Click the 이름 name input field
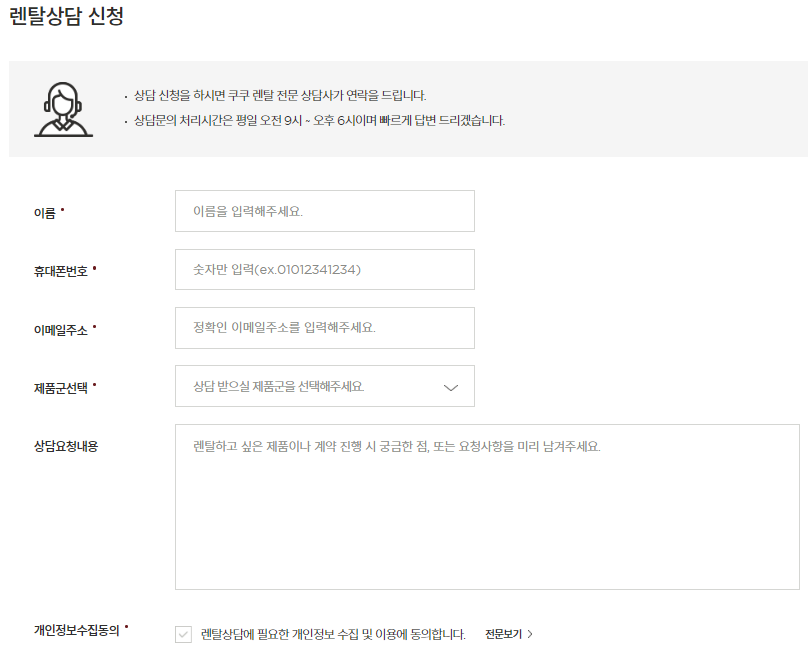This screenshot has height=647, width=808. (325, 211)
